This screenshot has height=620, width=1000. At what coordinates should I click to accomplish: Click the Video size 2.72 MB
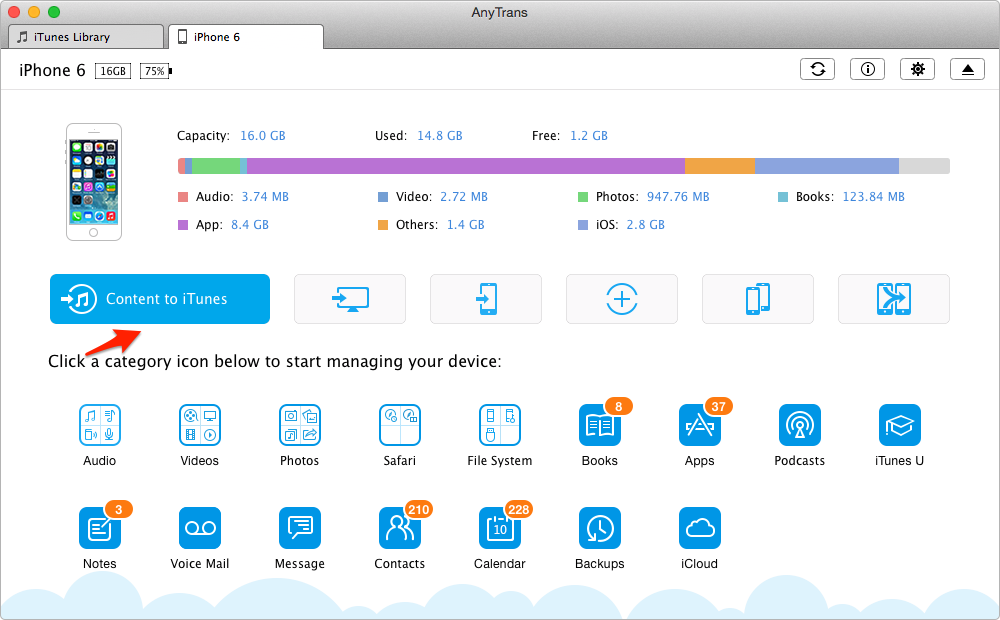click(x=464, y=197)
